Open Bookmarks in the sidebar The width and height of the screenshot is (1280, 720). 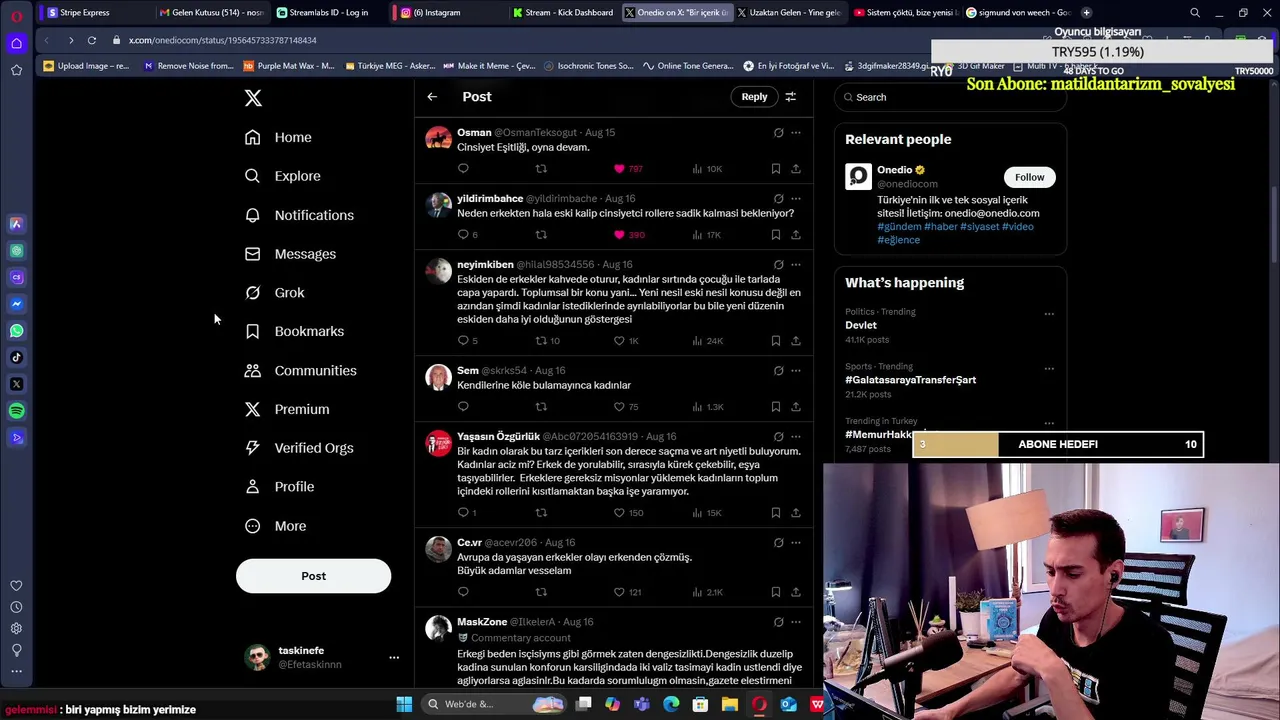(x=295, y=331)
